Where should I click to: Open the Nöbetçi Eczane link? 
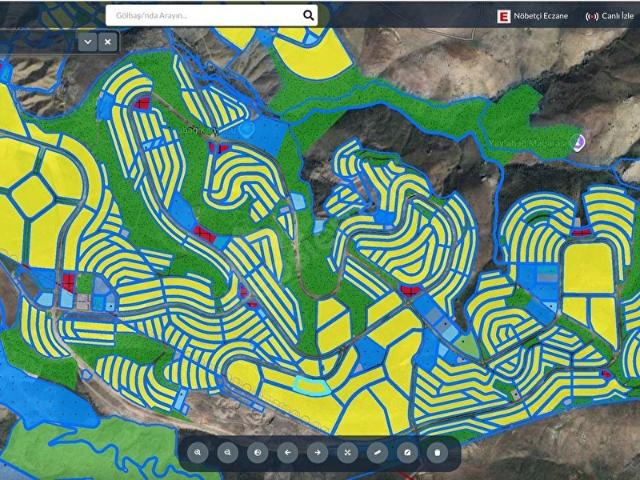tap(539, 16)
